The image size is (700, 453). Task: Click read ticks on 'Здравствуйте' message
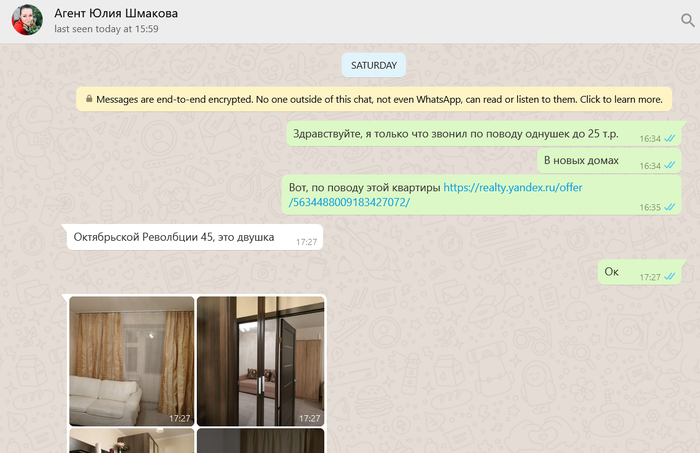669,138
